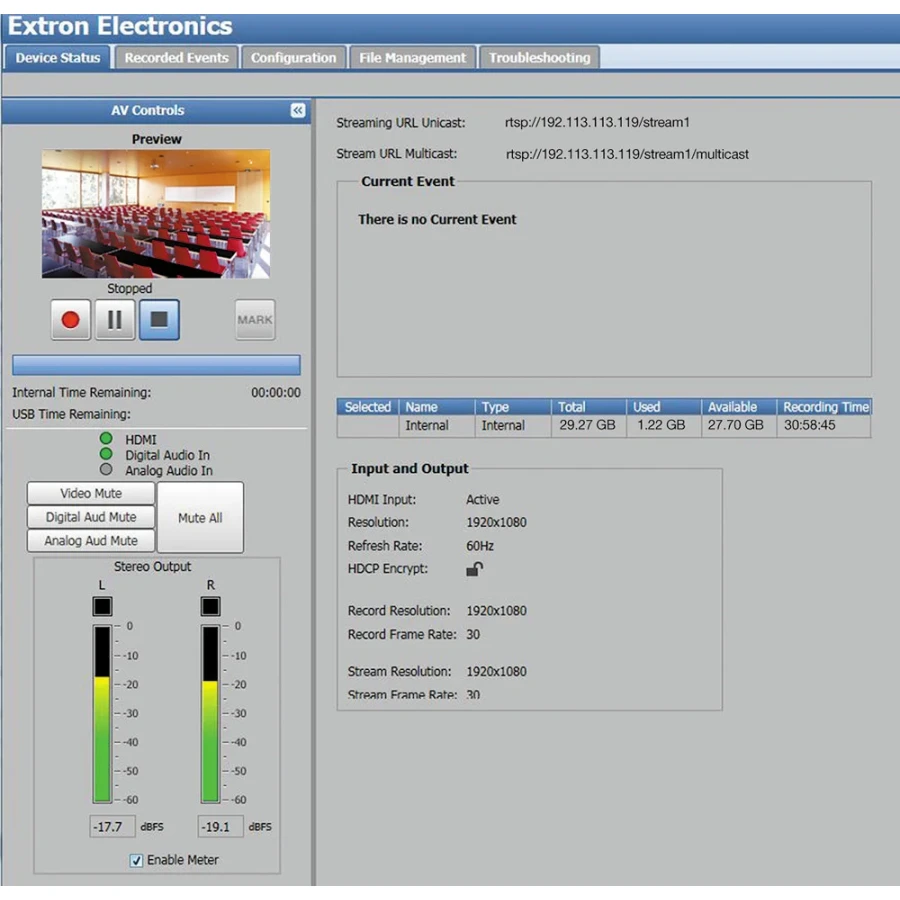Go to the File Management tab
Image resolution: width=900 pixels, height=900 pixels.
[x=413, y=58]
